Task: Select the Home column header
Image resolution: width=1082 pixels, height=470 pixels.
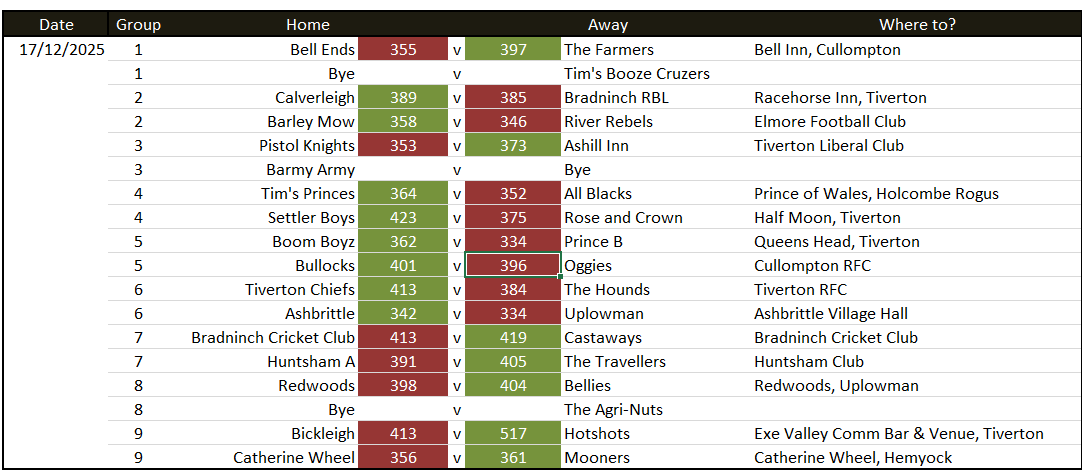Action: point(308,25)
